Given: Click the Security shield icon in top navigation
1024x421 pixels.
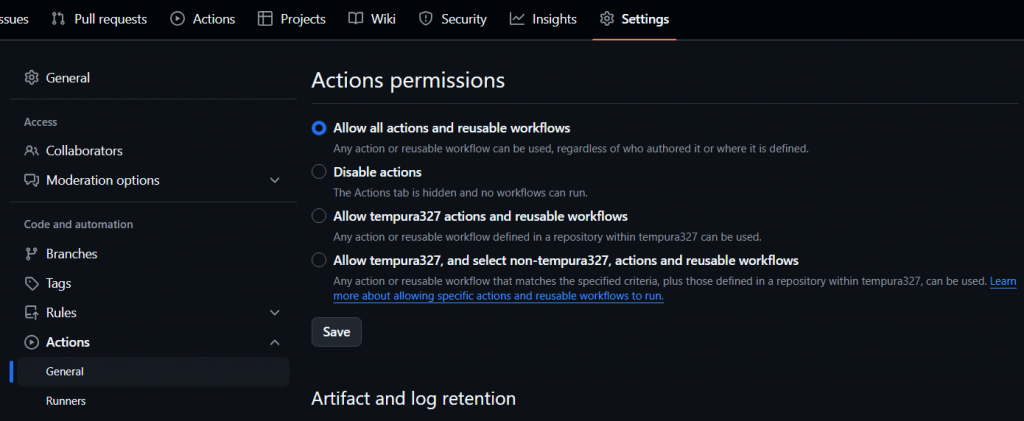Looking at the screenshot, I should (426, 19).
